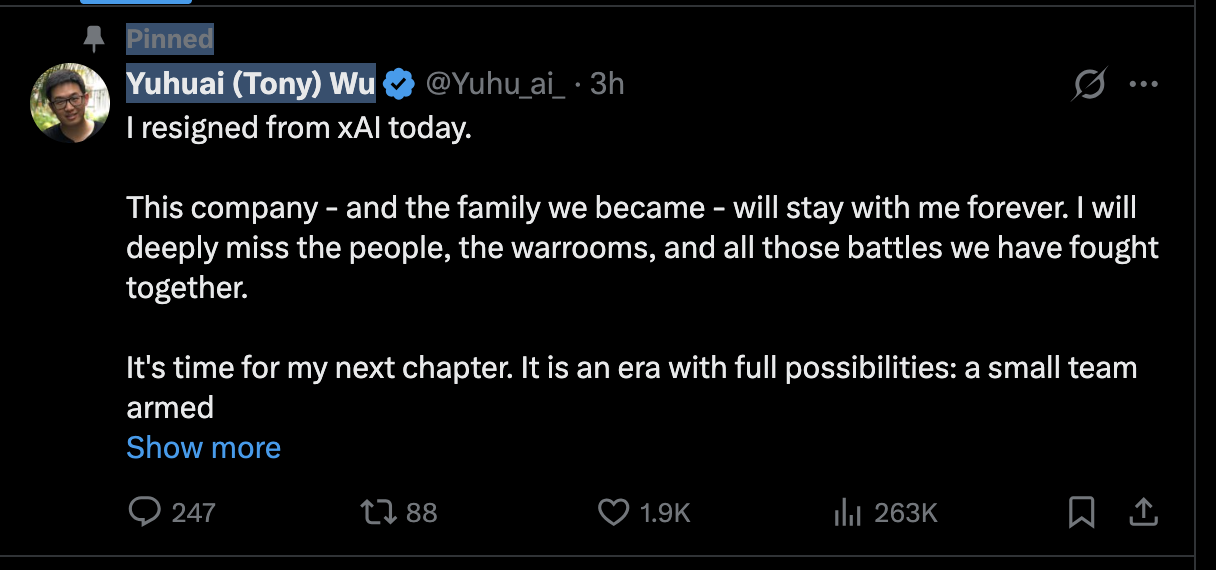Click the reply speech bubble icon
Image resolution: width=1216 pixels, height=570 pixels.
click(x=145, y=513)
